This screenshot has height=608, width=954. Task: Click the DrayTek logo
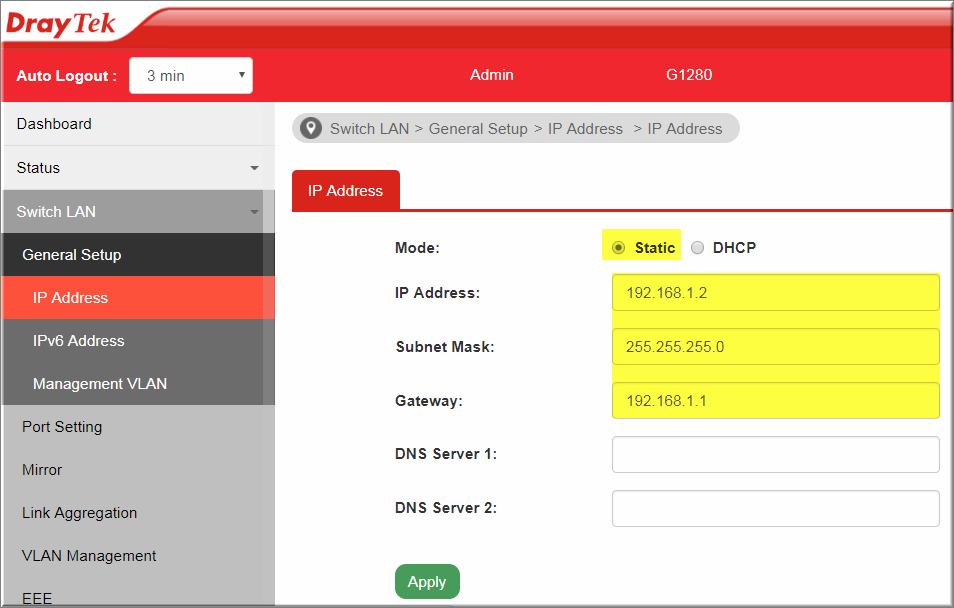(x=60, y=24)
